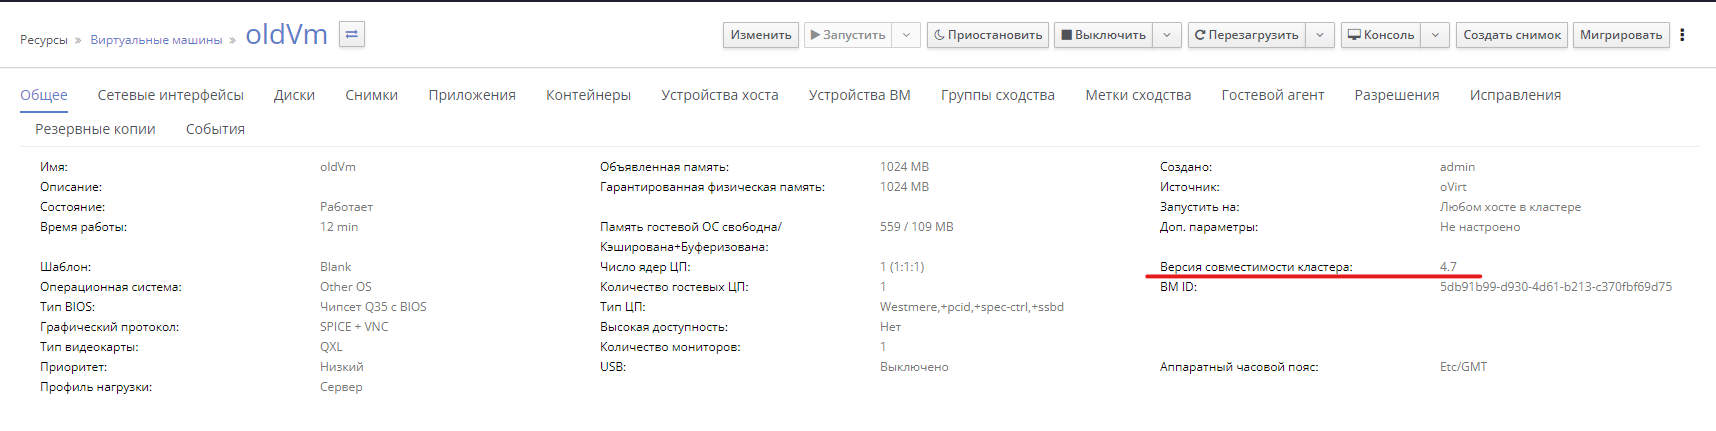Click the Приостановить suspend button
Screen dimensions: 1716x431
click(988, 35)
